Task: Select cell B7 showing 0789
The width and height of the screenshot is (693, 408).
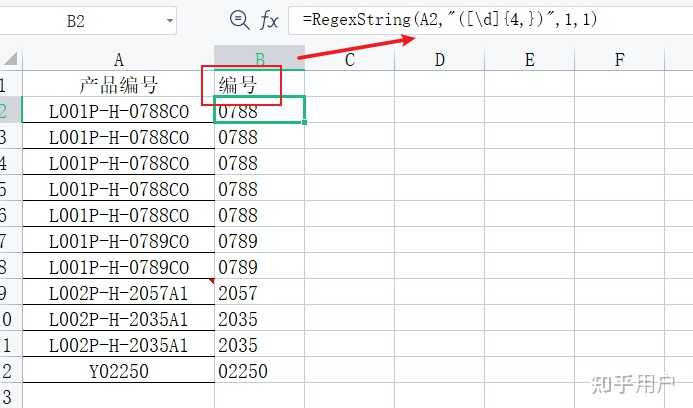Action: pos(259,240)
